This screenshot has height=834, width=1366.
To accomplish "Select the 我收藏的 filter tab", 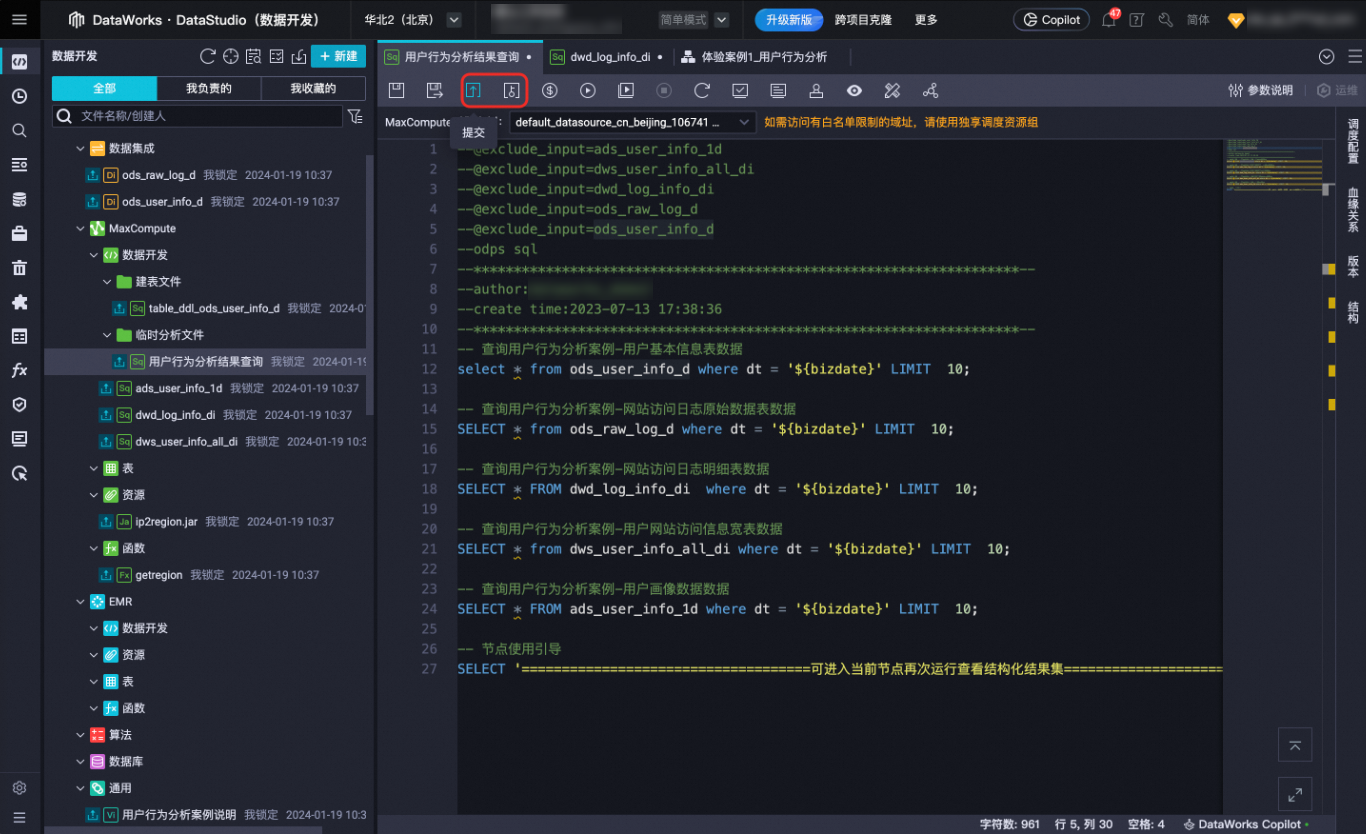I will pos(313,89).
